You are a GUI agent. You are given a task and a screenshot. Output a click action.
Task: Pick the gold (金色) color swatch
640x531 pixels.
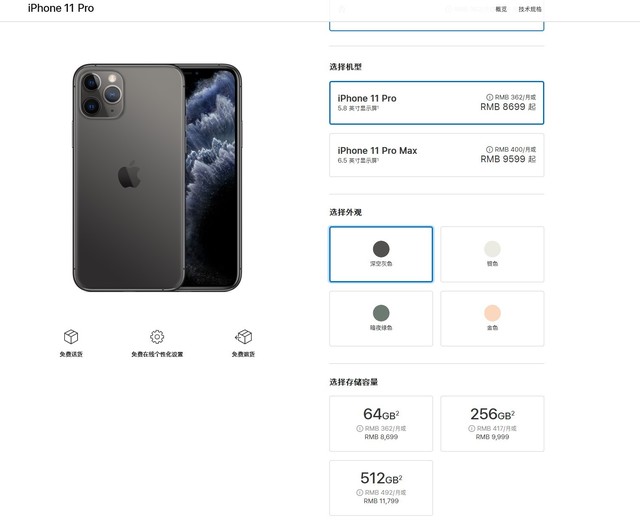pos(492,318)
